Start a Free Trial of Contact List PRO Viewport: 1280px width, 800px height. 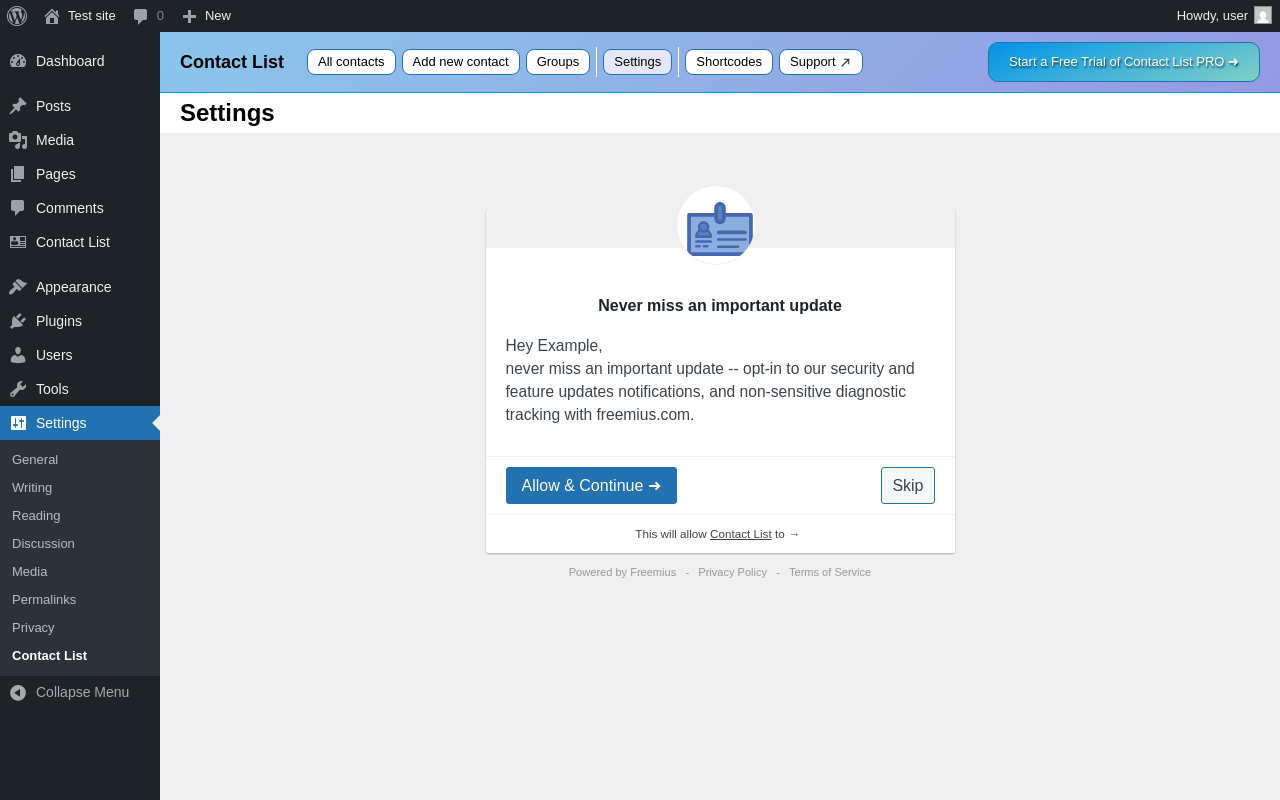pyautogui.click(x=1124, y=62)
